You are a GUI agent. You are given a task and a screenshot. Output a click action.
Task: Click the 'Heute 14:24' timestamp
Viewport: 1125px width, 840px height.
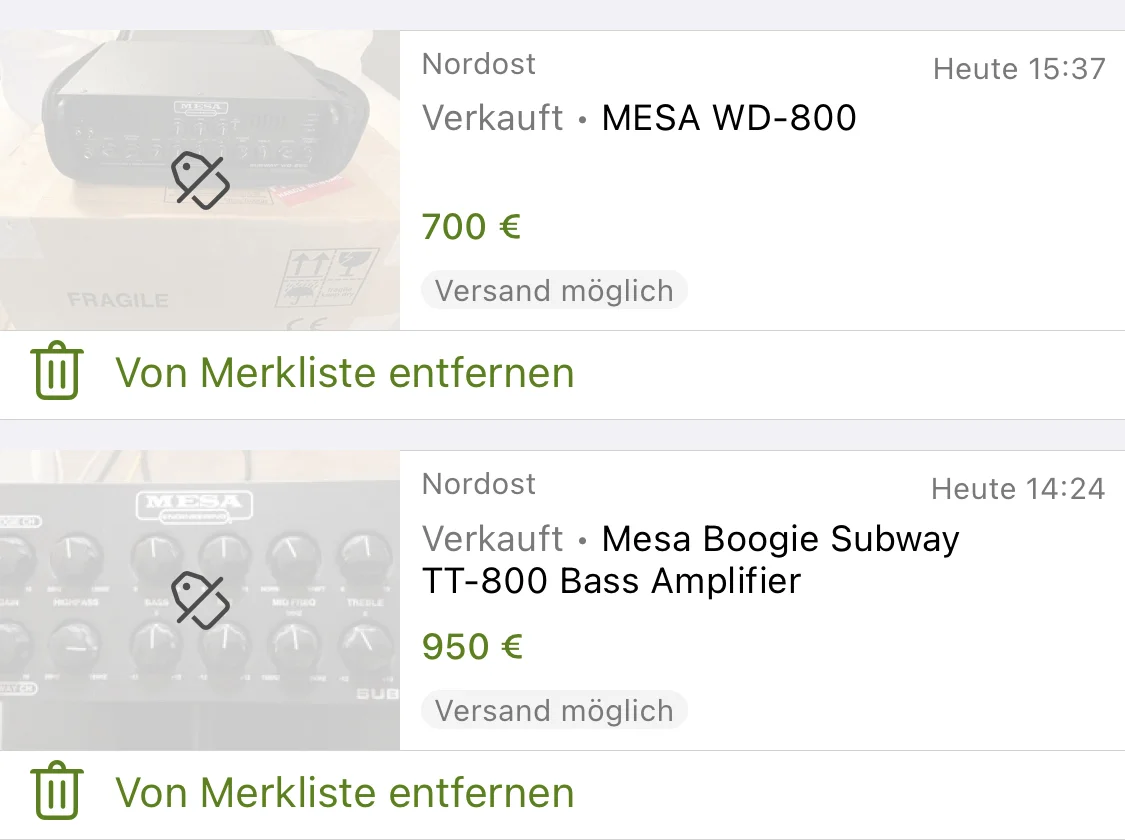click(x=1018, y=489)
